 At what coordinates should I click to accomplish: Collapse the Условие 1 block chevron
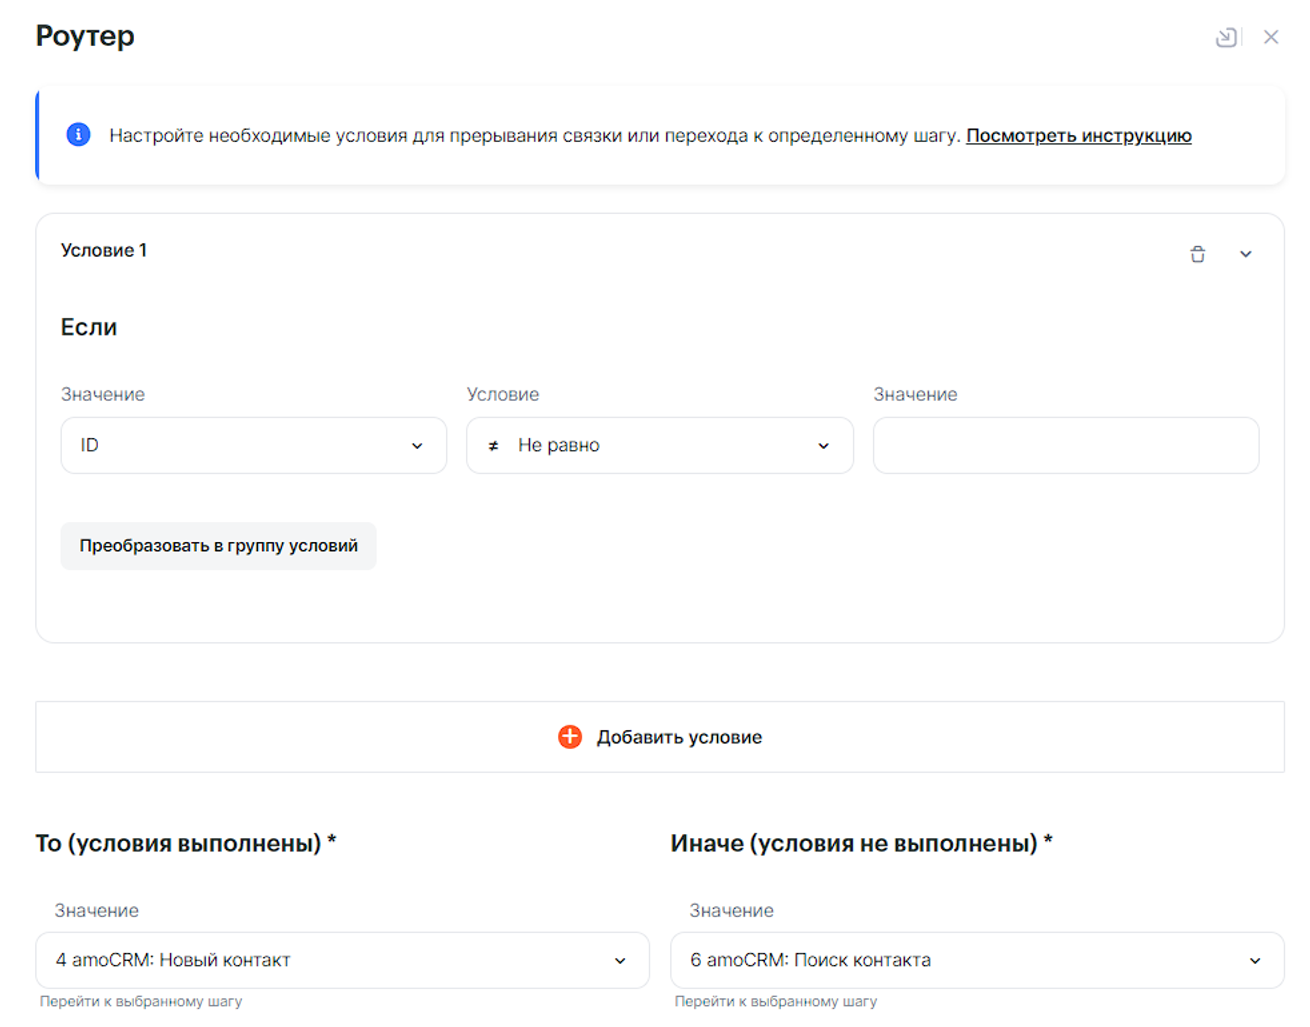click(x=1246, y=254)
